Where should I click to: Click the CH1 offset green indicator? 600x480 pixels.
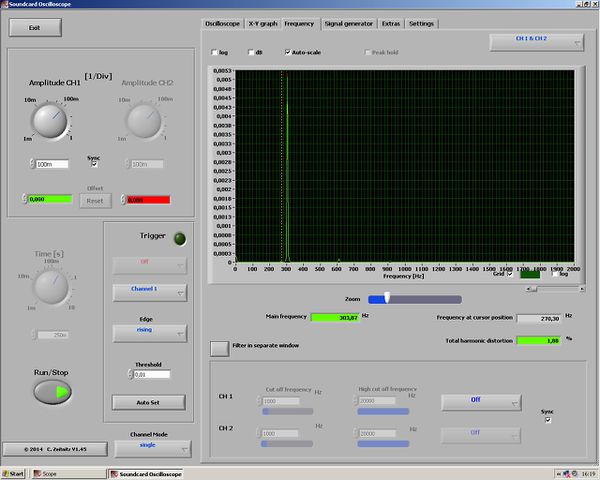51,199
